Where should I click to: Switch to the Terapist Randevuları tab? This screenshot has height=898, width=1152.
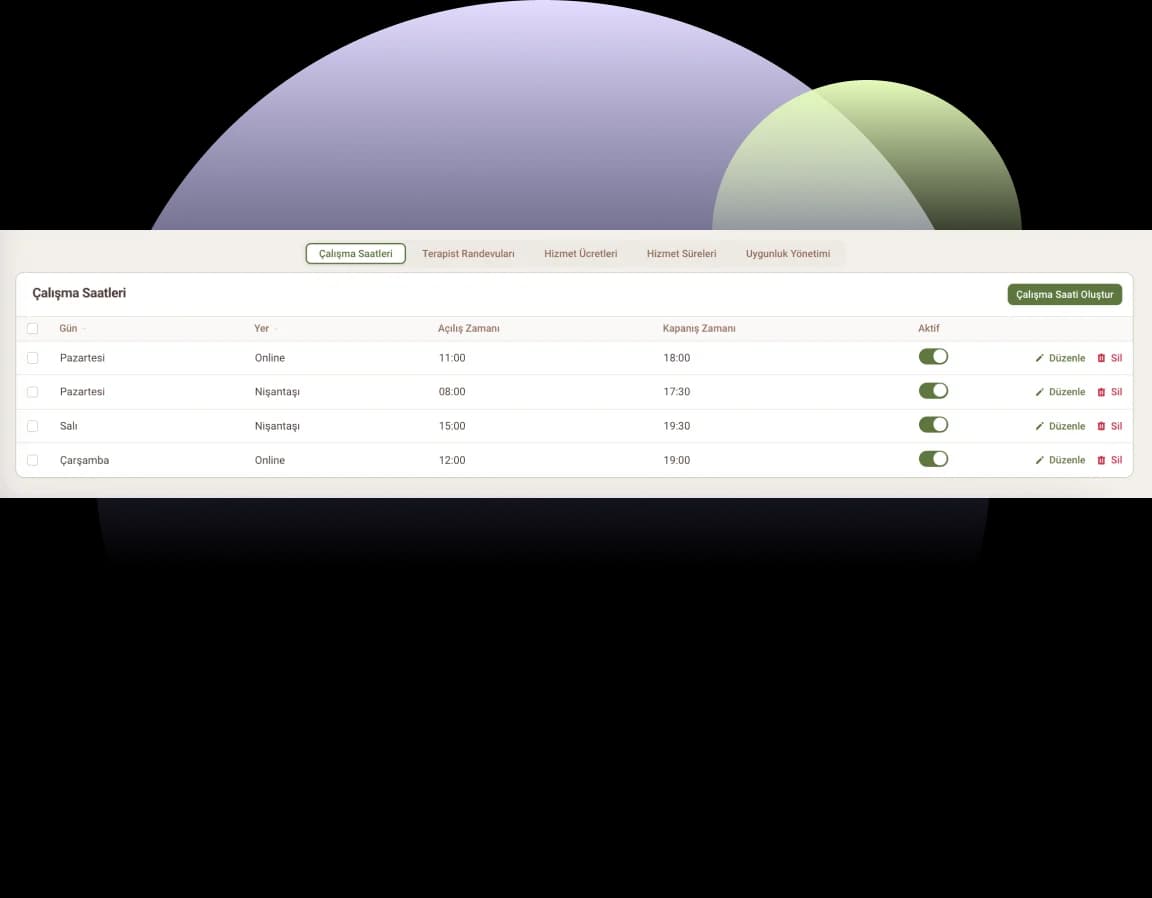coord(468,254)
